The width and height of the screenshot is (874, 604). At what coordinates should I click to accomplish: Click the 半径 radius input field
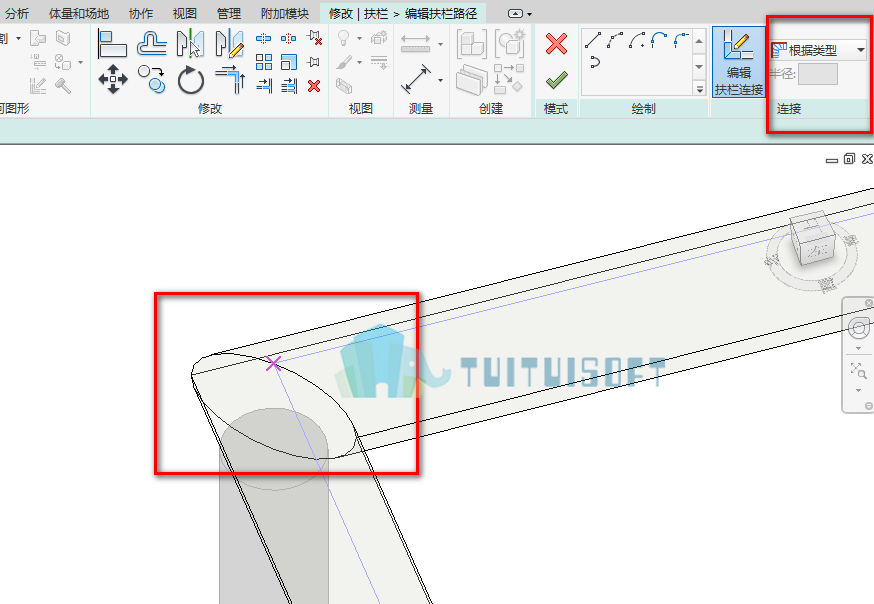point(818,74)
